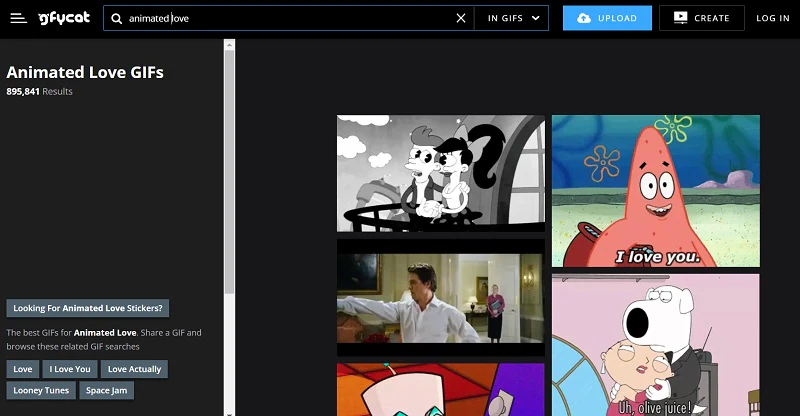Select the Looney Tunes tag
Screen dimensions: 800x416
point(41,390)
